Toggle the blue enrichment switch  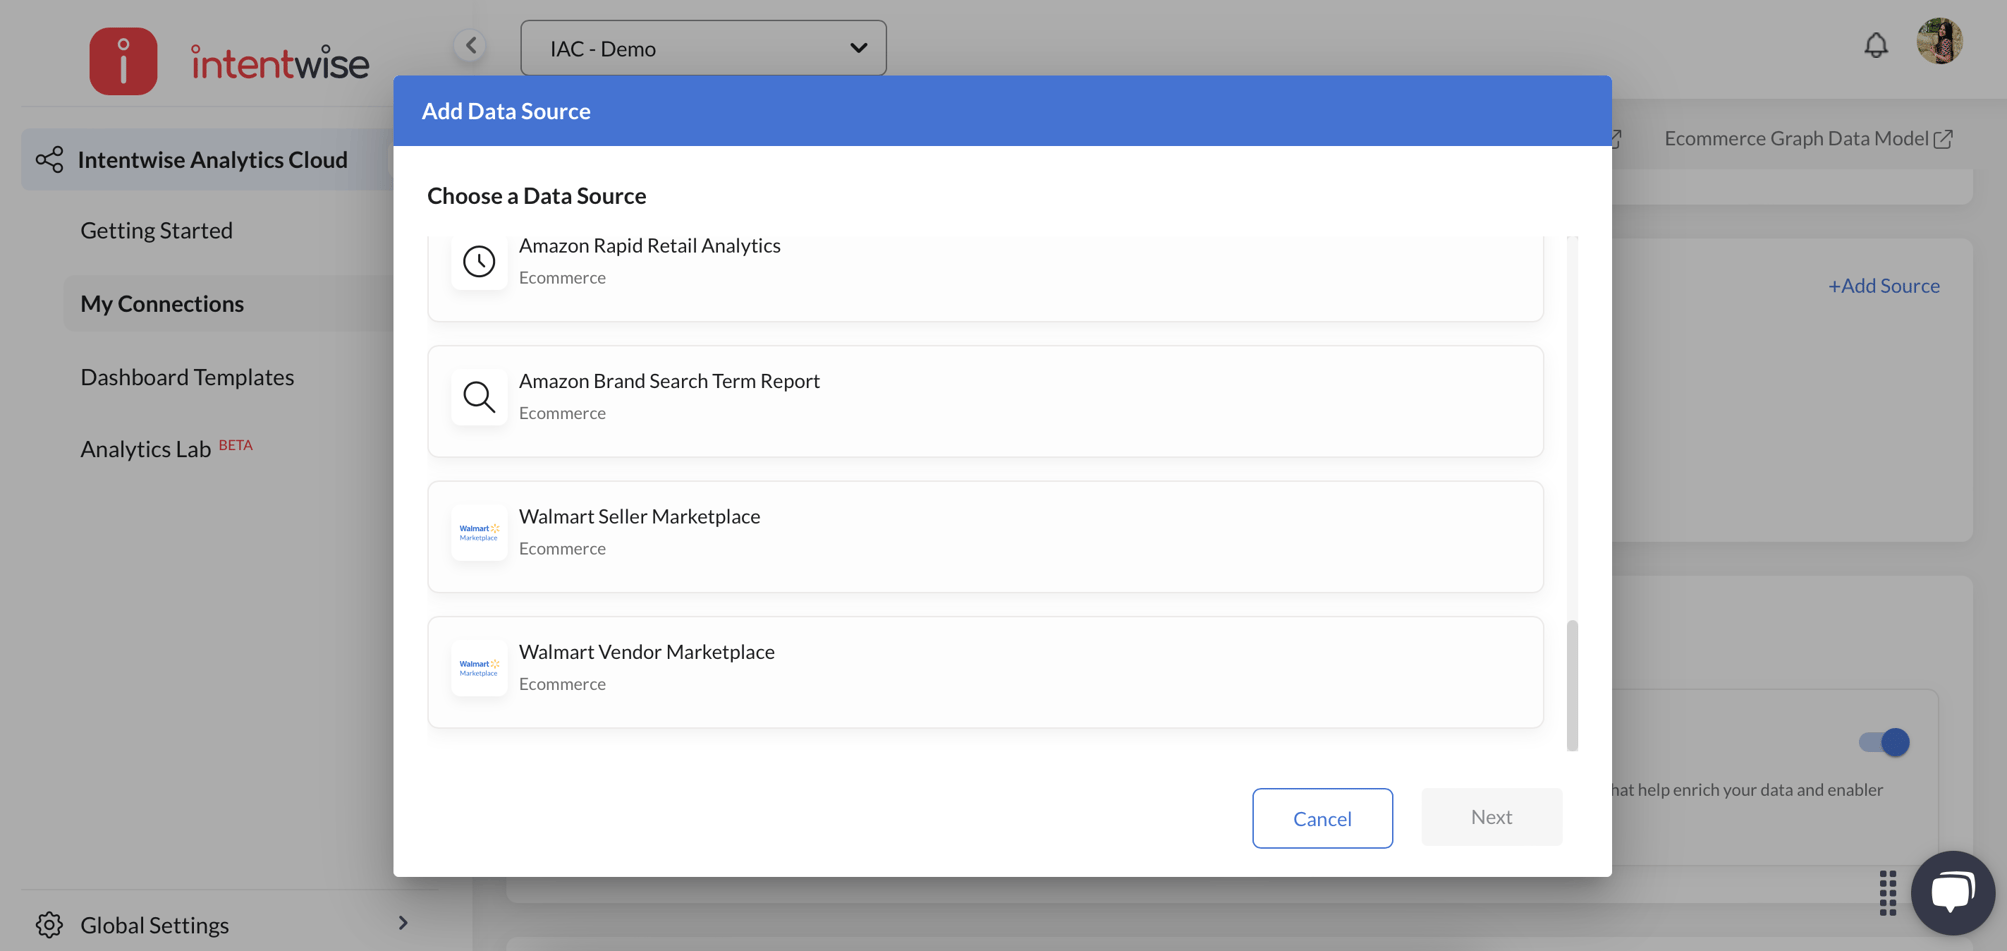tap(1884, 742)
